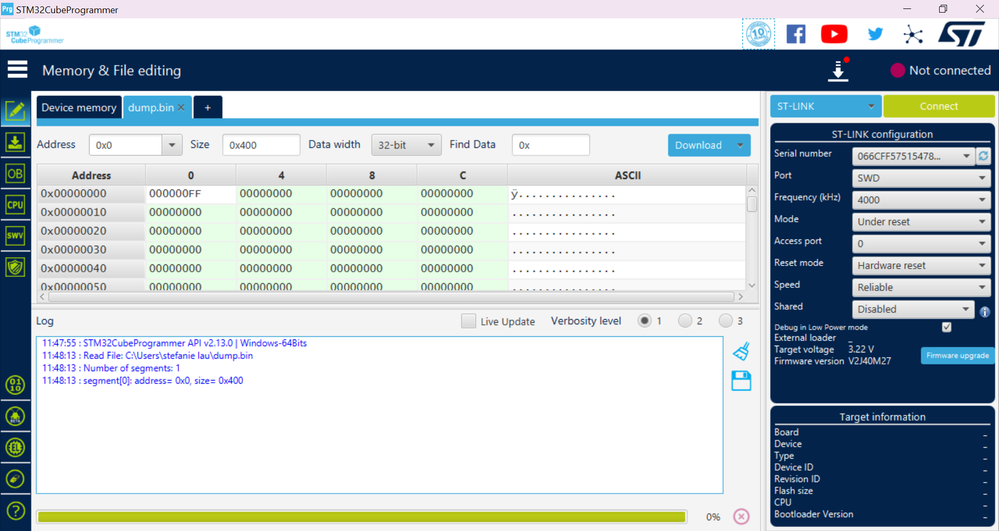Cancel operation with progress X icon

[741, 516]
